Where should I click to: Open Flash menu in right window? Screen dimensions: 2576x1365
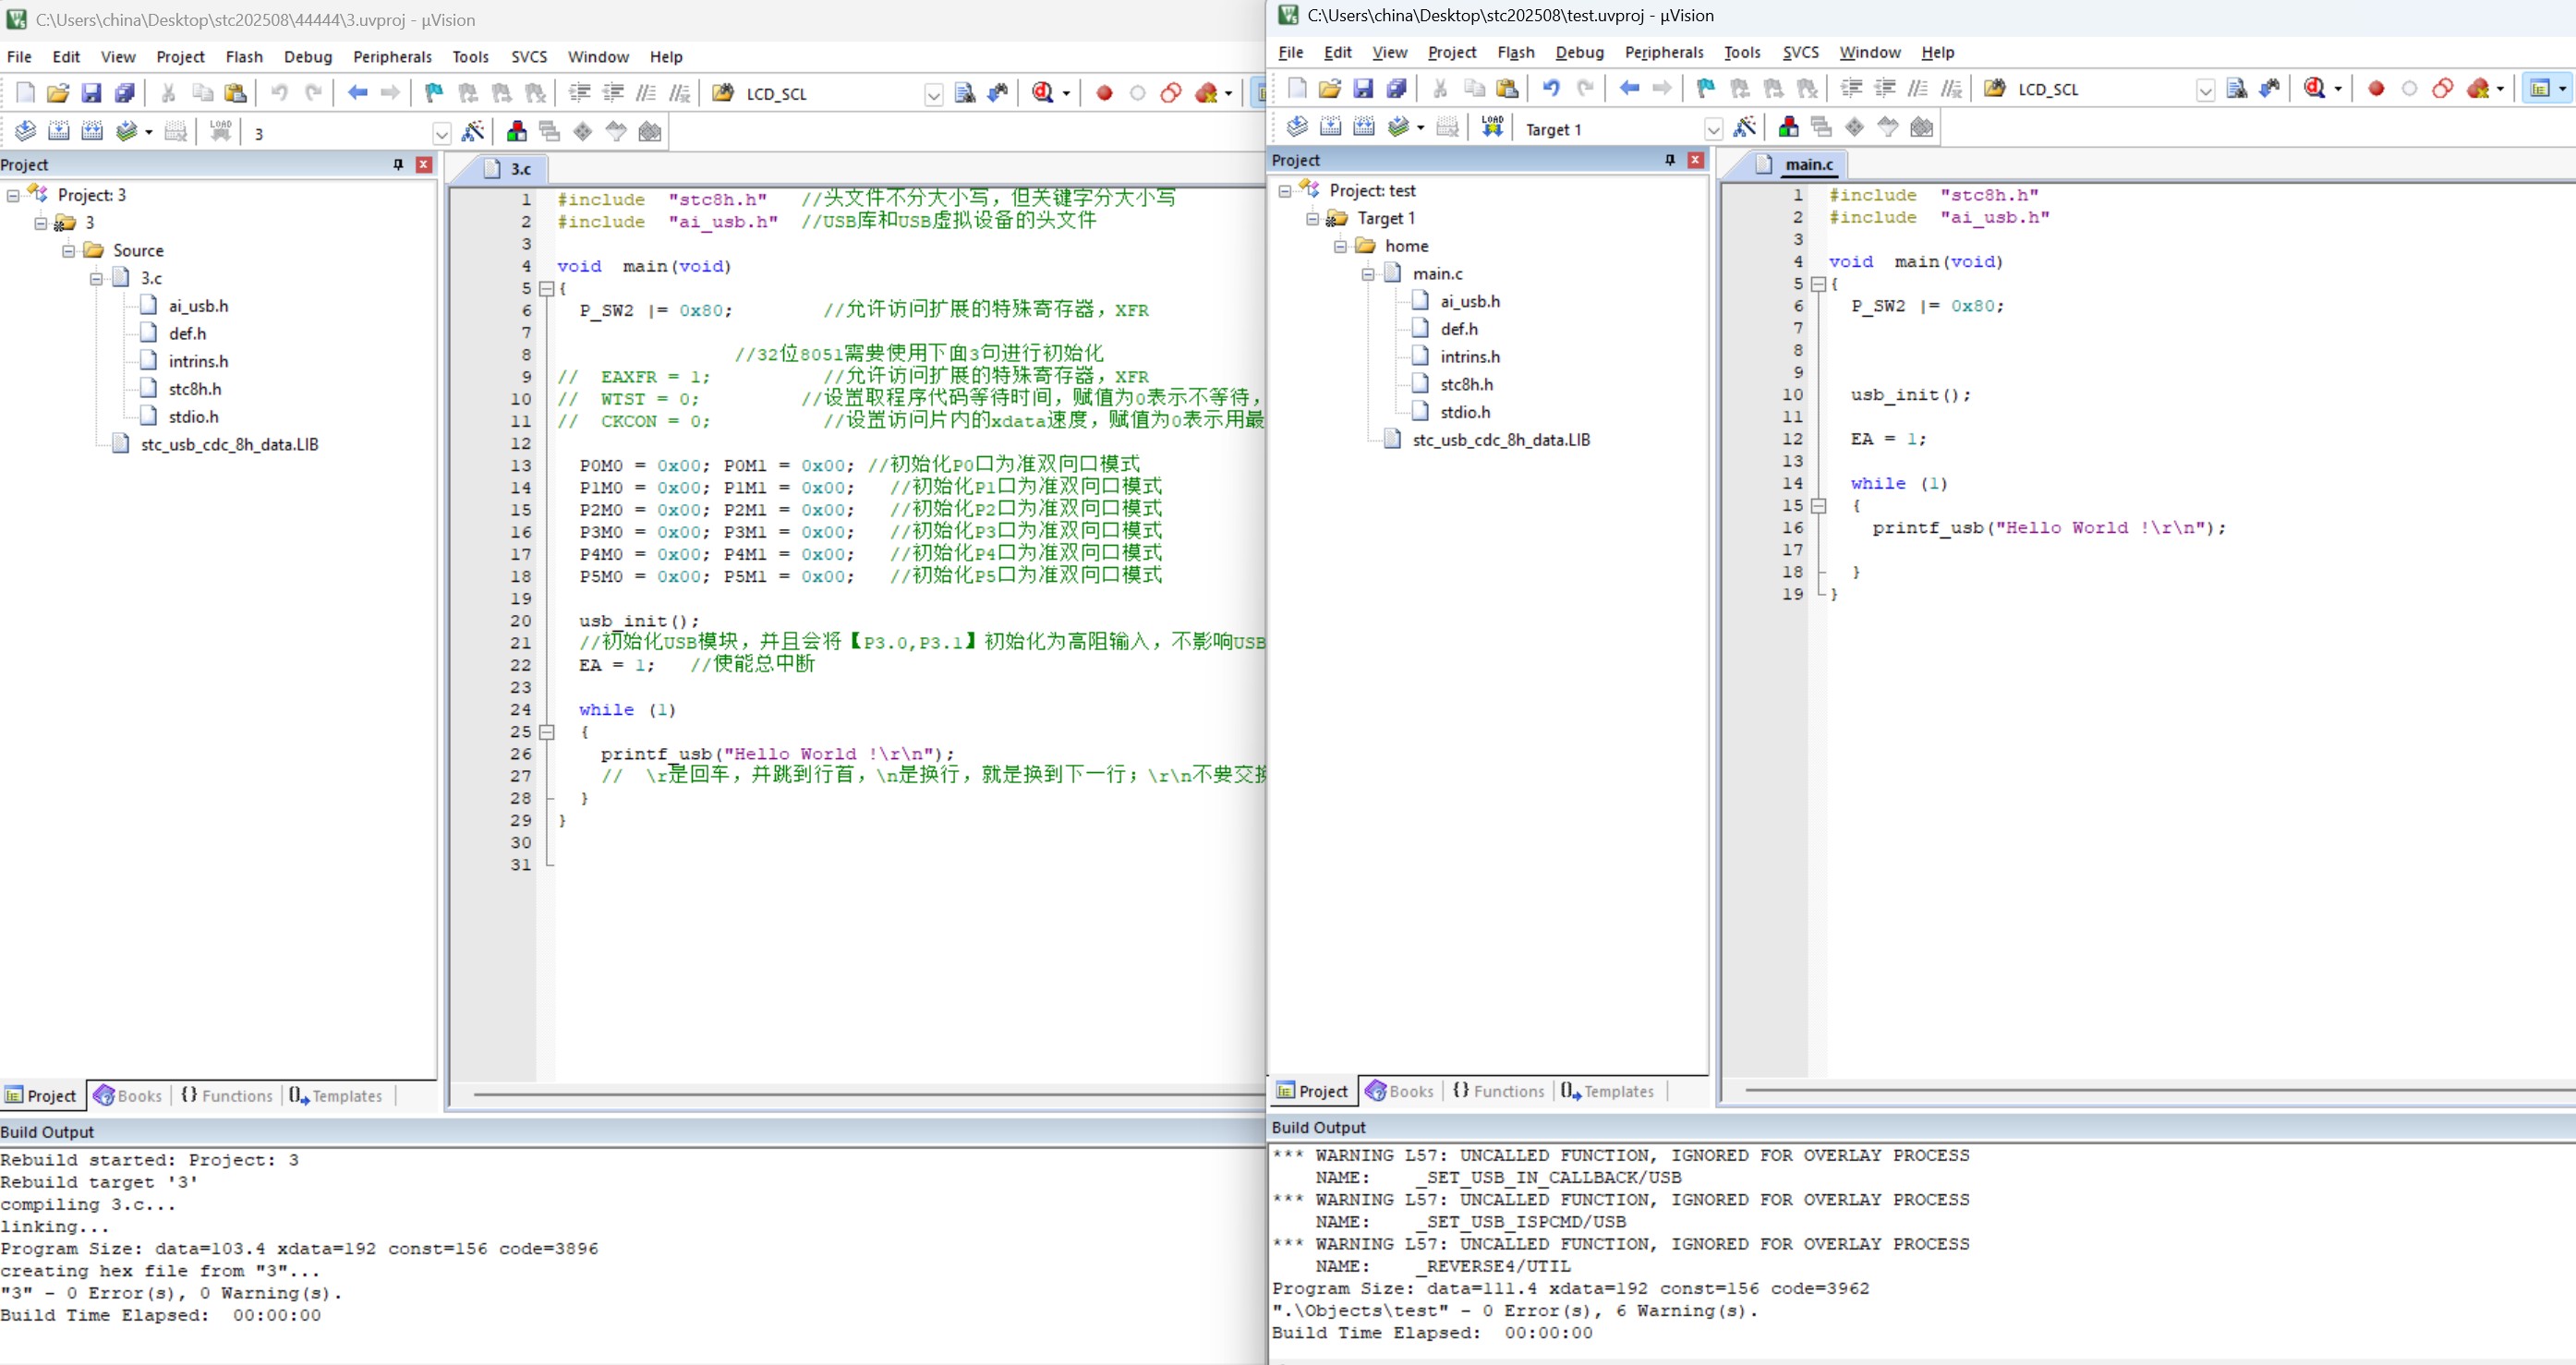(1515, 52)
